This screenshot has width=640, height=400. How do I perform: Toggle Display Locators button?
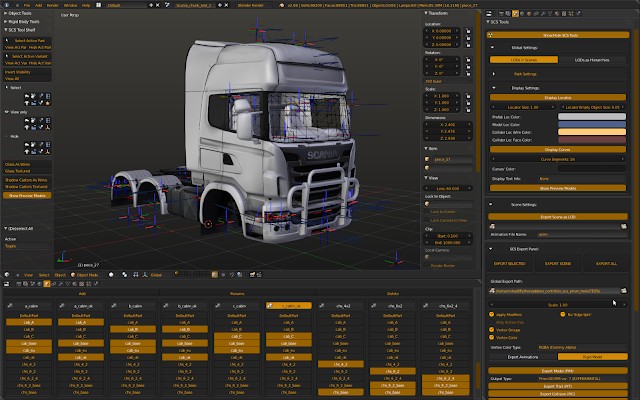pyautogui.click(x=558, y=98)
